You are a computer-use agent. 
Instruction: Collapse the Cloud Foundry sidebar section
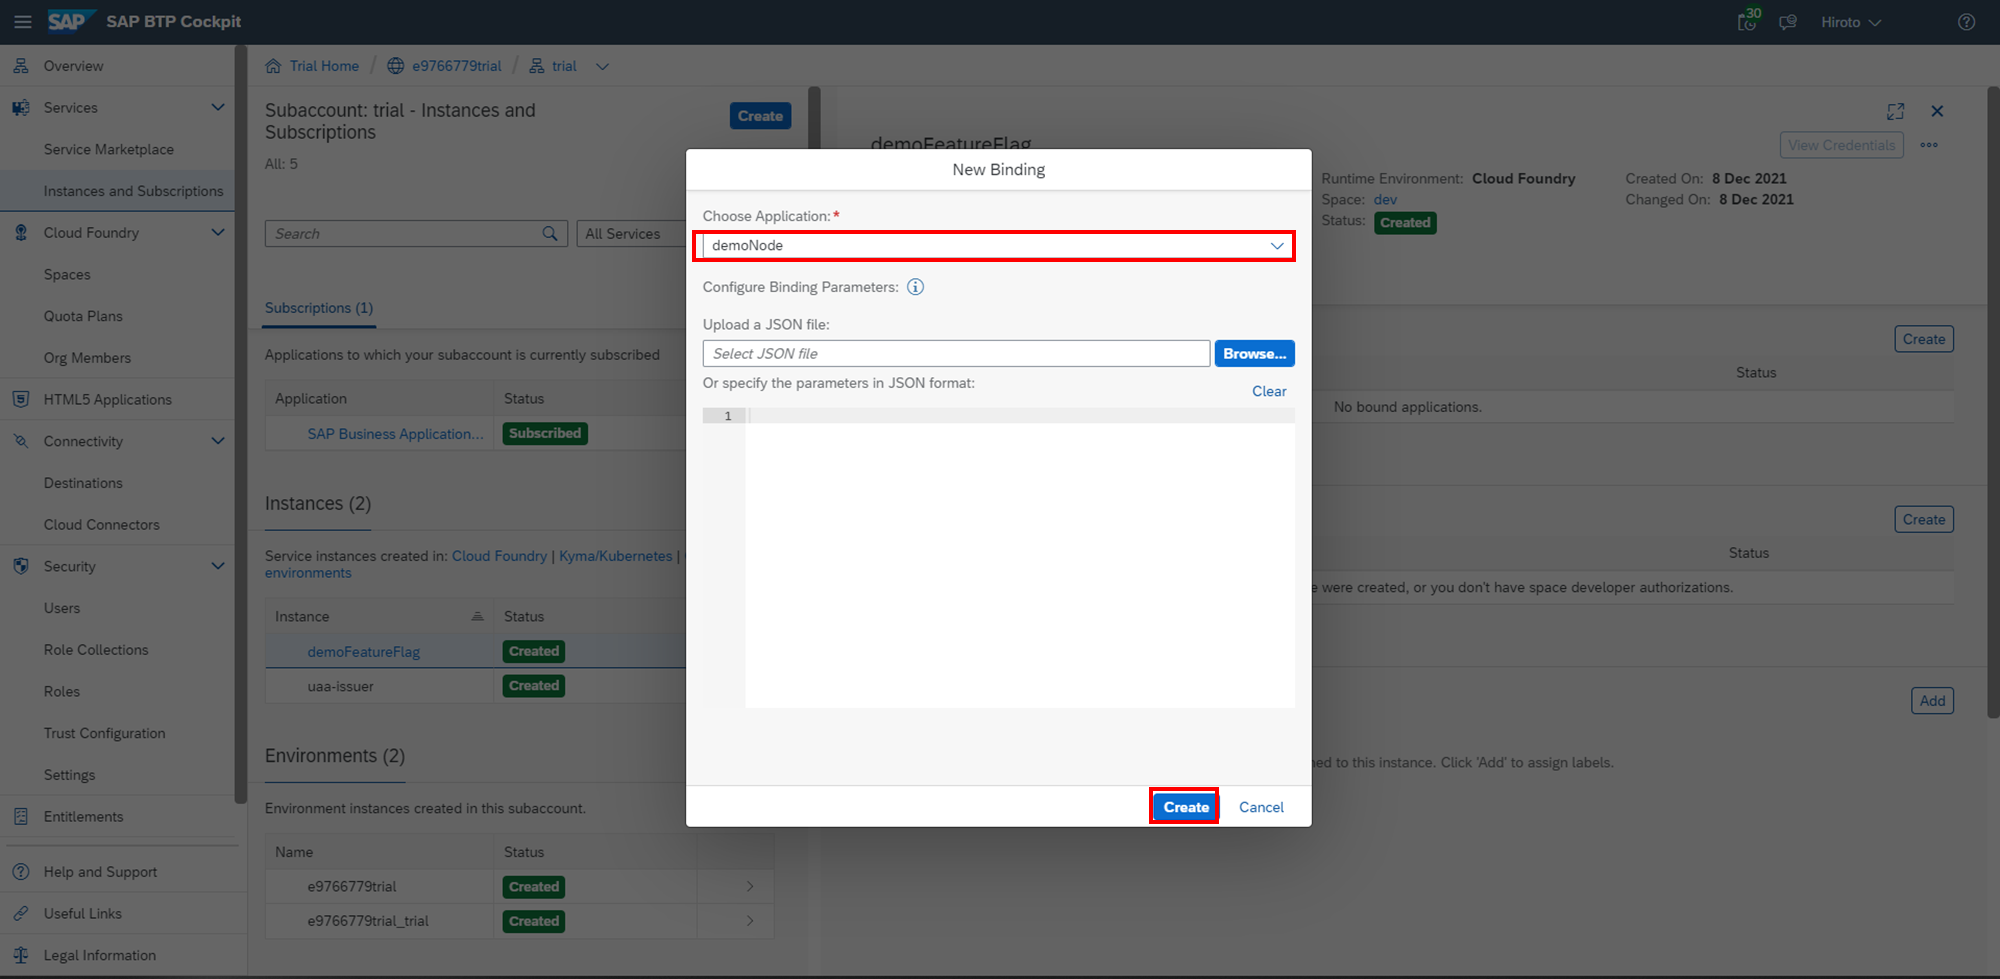click(217, 232)
